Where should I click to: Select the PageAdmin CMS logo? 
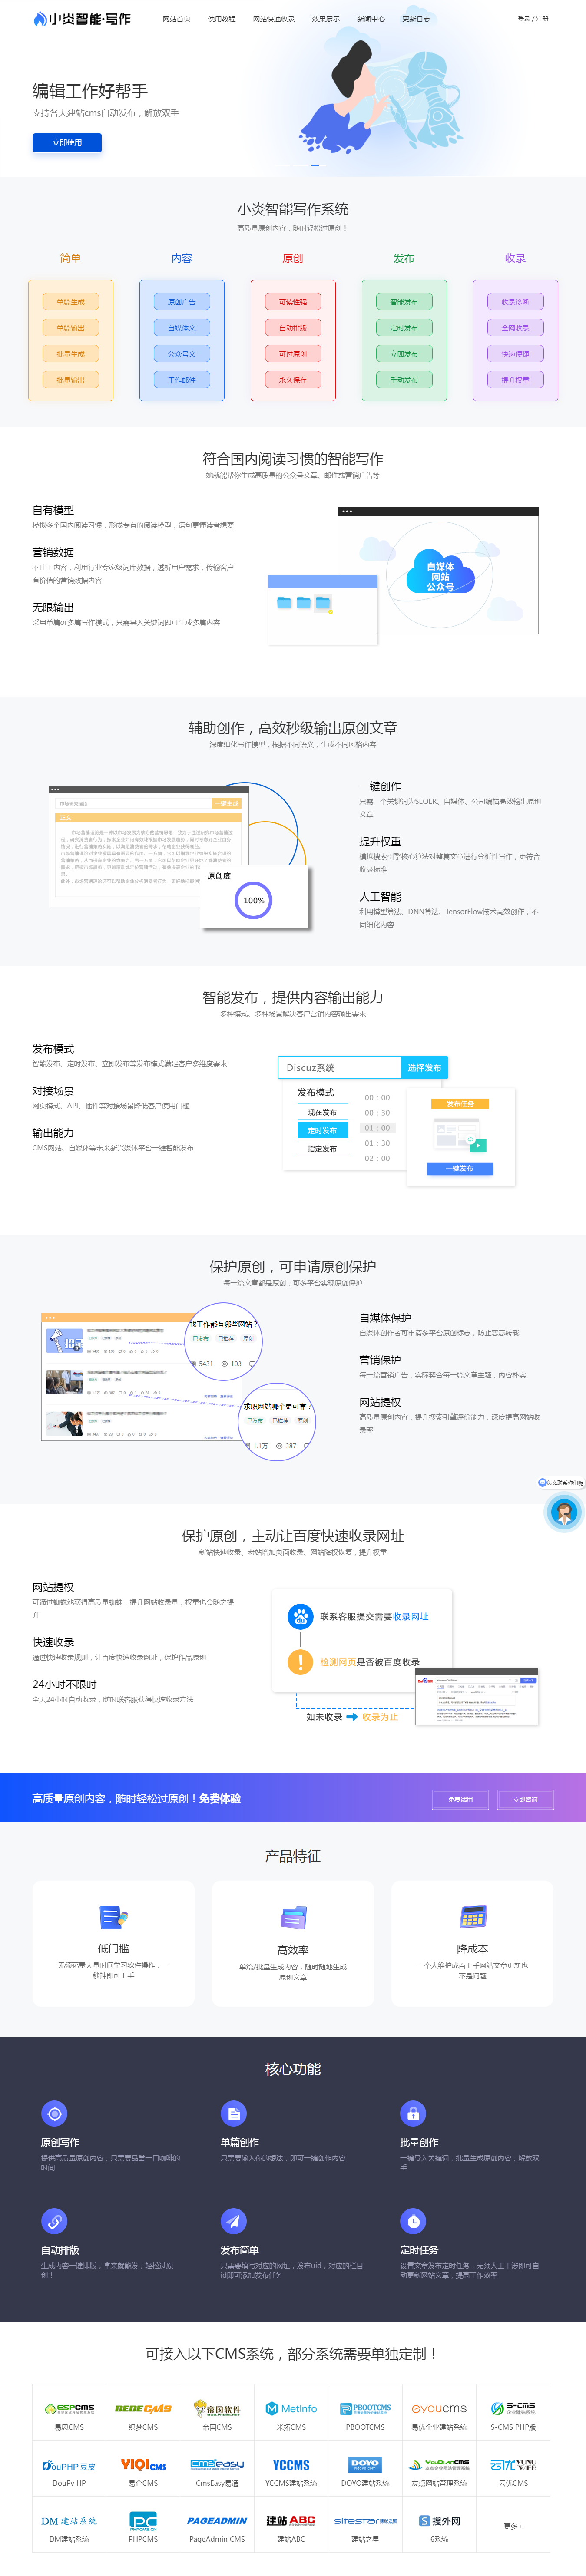coord(217,2521)
